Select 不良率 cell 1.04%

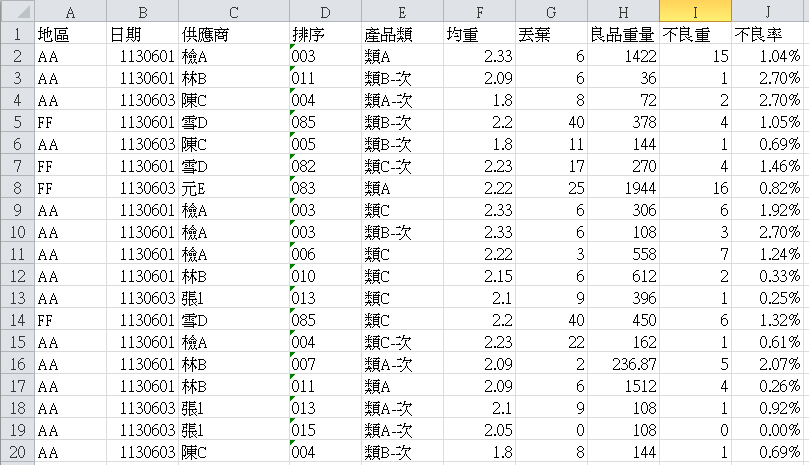coord(770,56)
